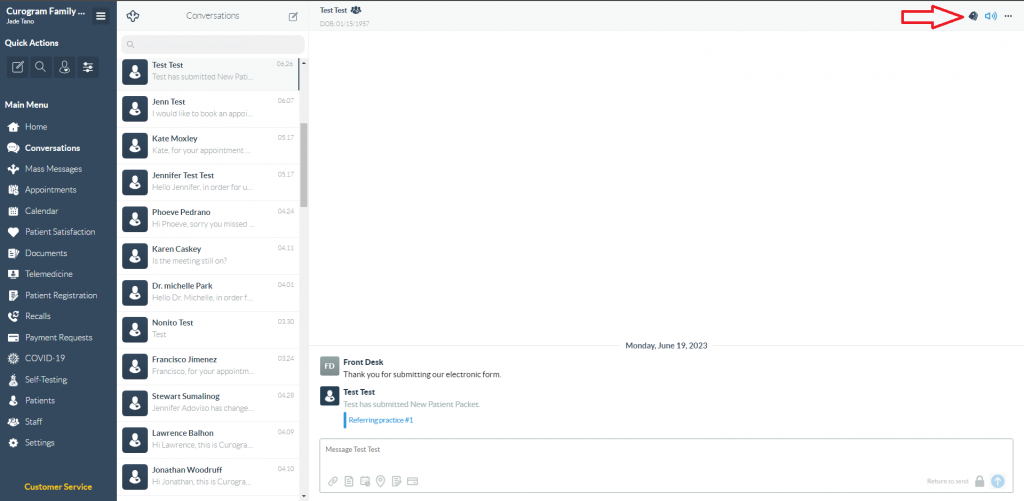Click the location pin icon in message toolbar
Viewport: 1024px width, 501px height.
[381, 481]
